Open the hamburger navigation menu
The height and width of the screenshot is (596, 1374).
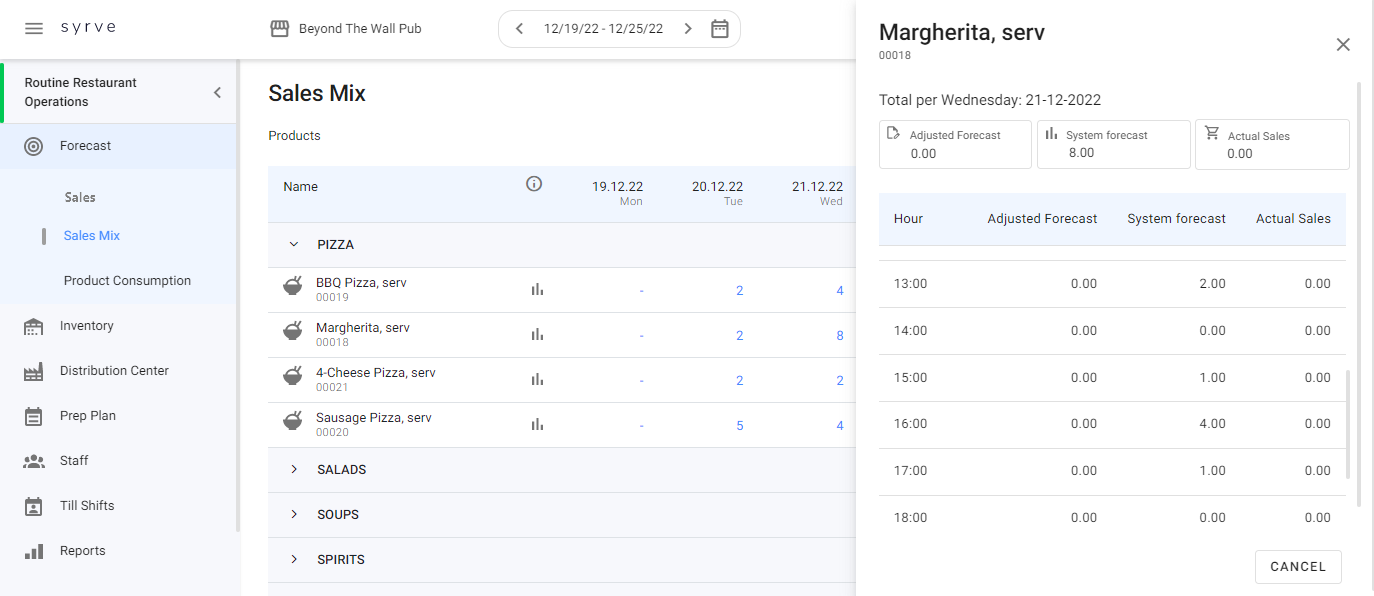pyautogui.click(x=34, y=29)
